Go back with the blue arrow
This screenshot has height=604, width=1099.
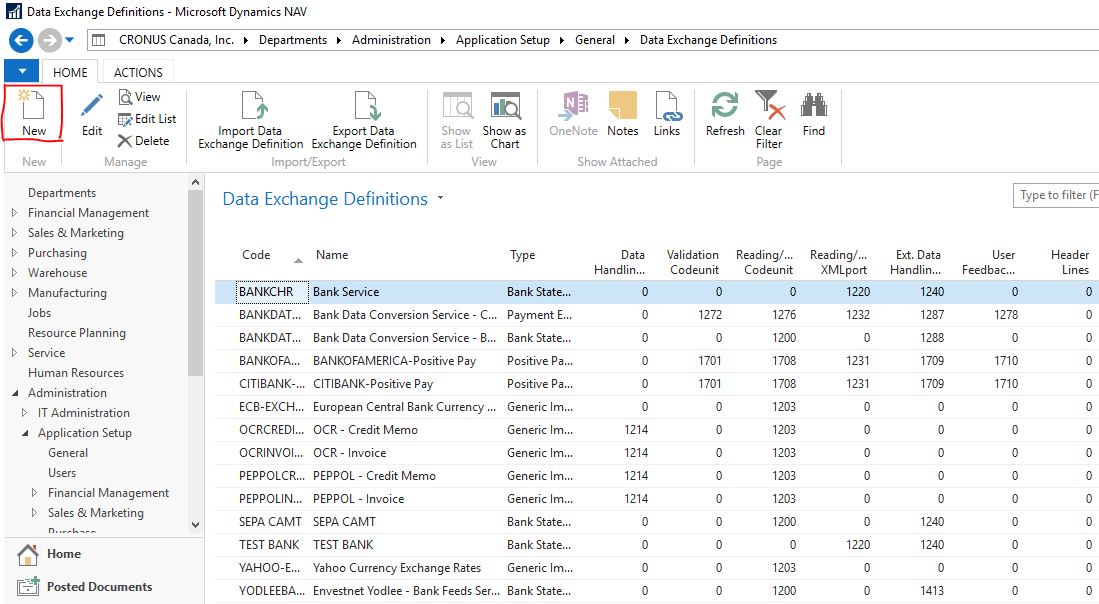point(21,40)
